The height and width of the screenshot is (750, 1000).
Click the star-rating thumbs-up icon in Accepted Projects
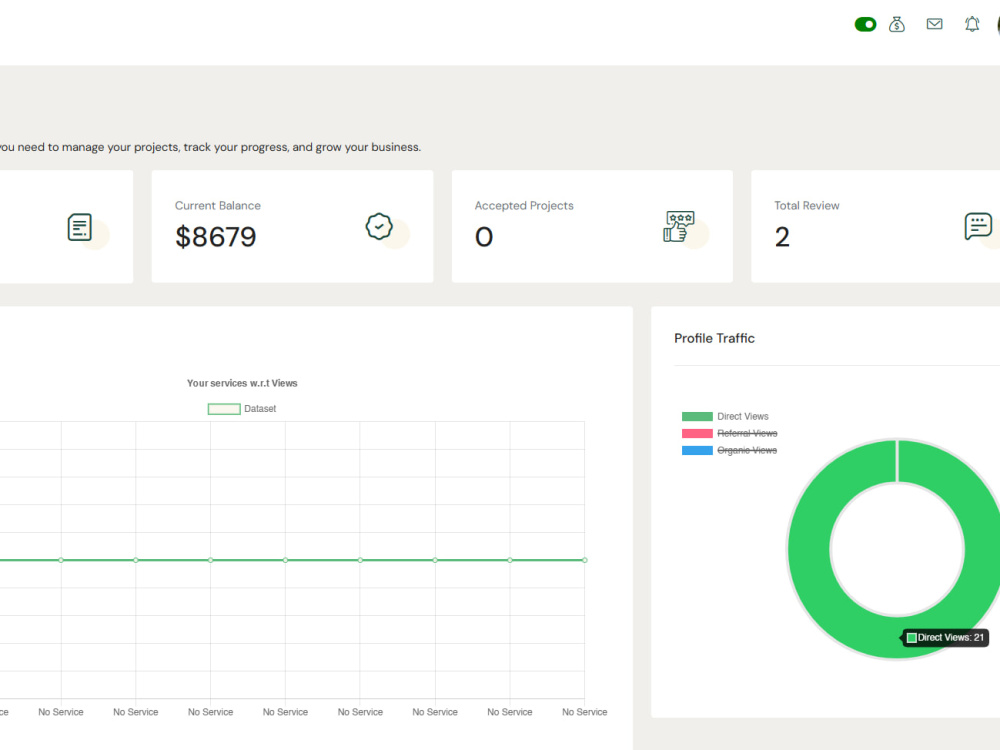coord(679,226)
